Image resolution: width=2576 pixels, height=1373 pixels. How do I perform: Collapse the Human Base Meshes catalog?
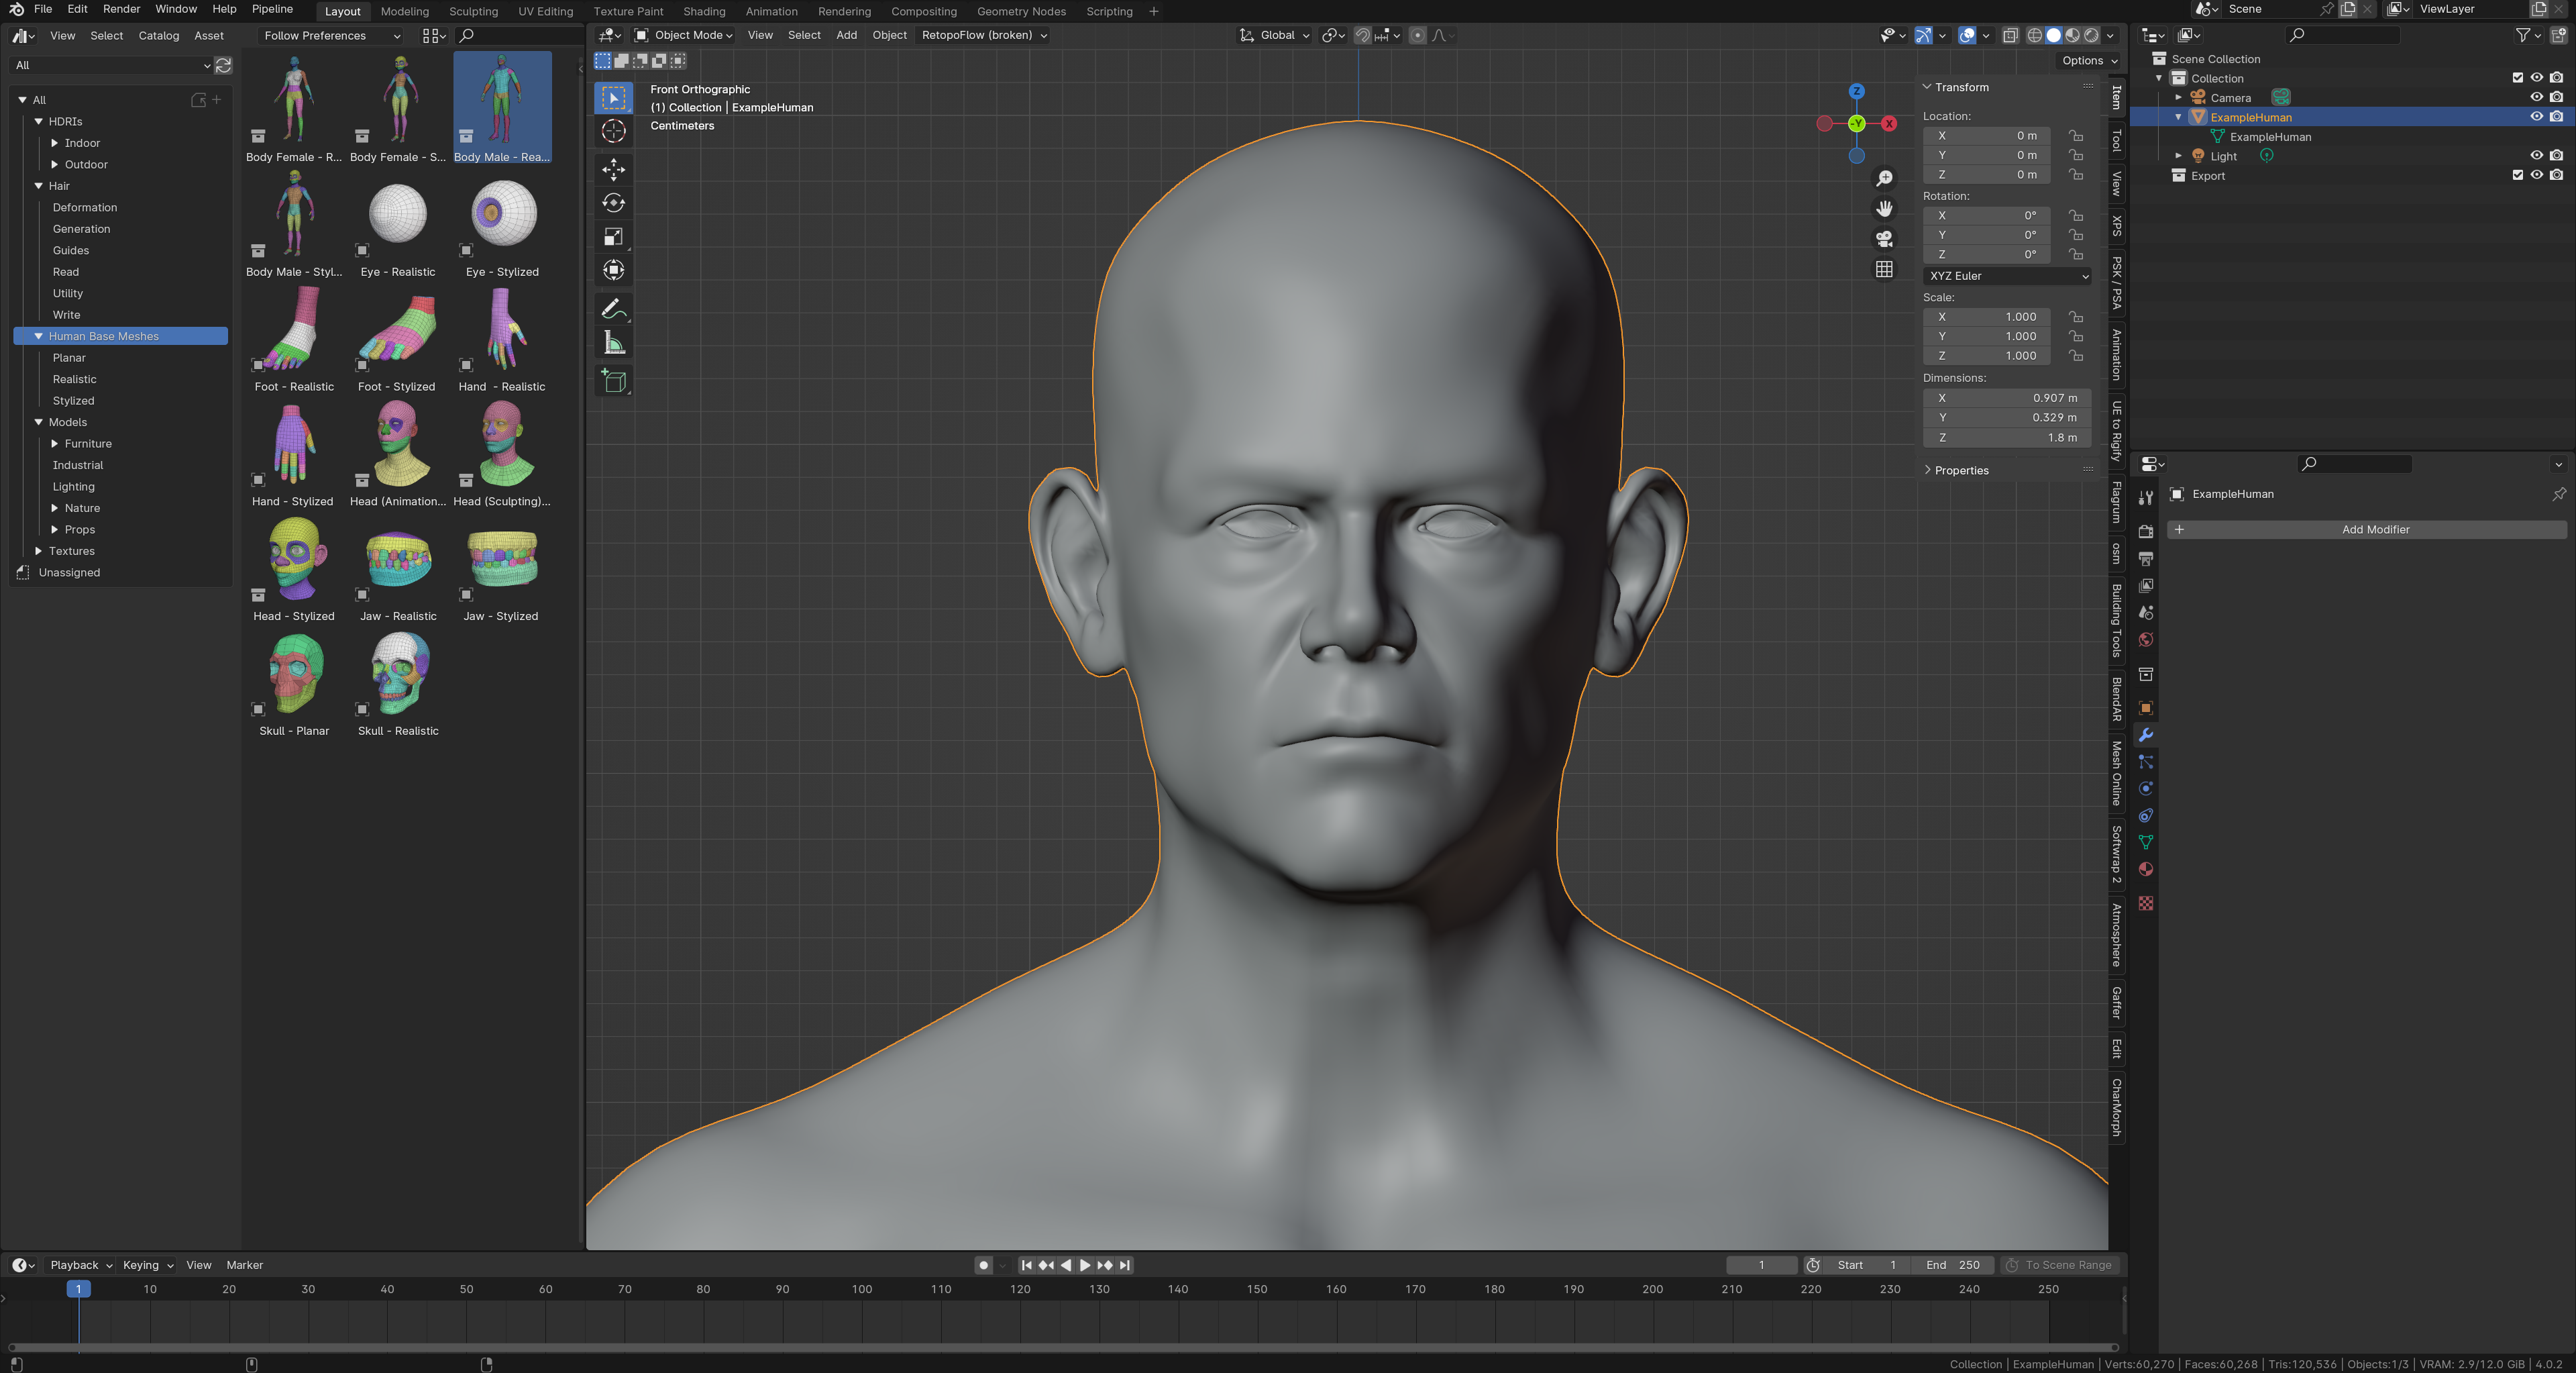point(39,336)
